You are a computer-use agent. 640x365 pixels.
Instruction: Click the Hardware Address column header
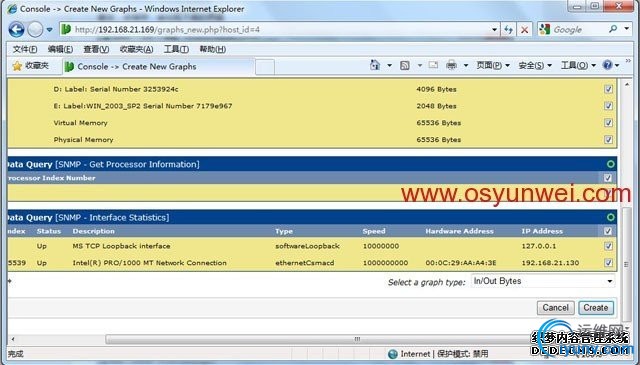460,231
